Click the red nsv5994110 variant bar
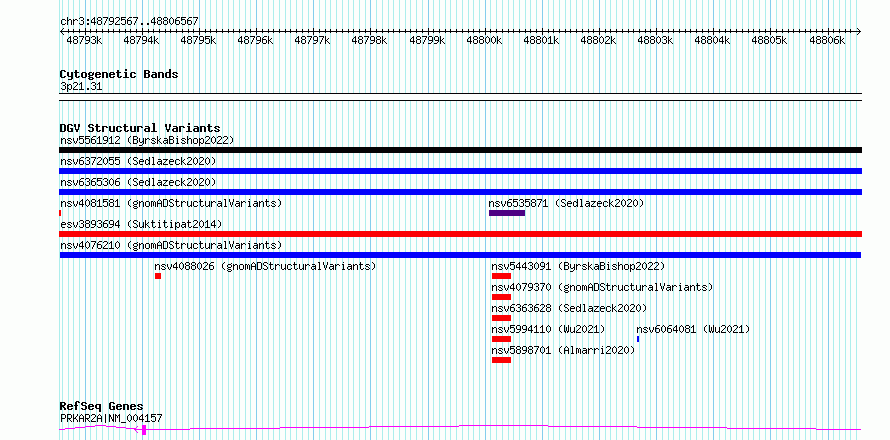This screenshot has height=440, width=890. coord(502,339)
